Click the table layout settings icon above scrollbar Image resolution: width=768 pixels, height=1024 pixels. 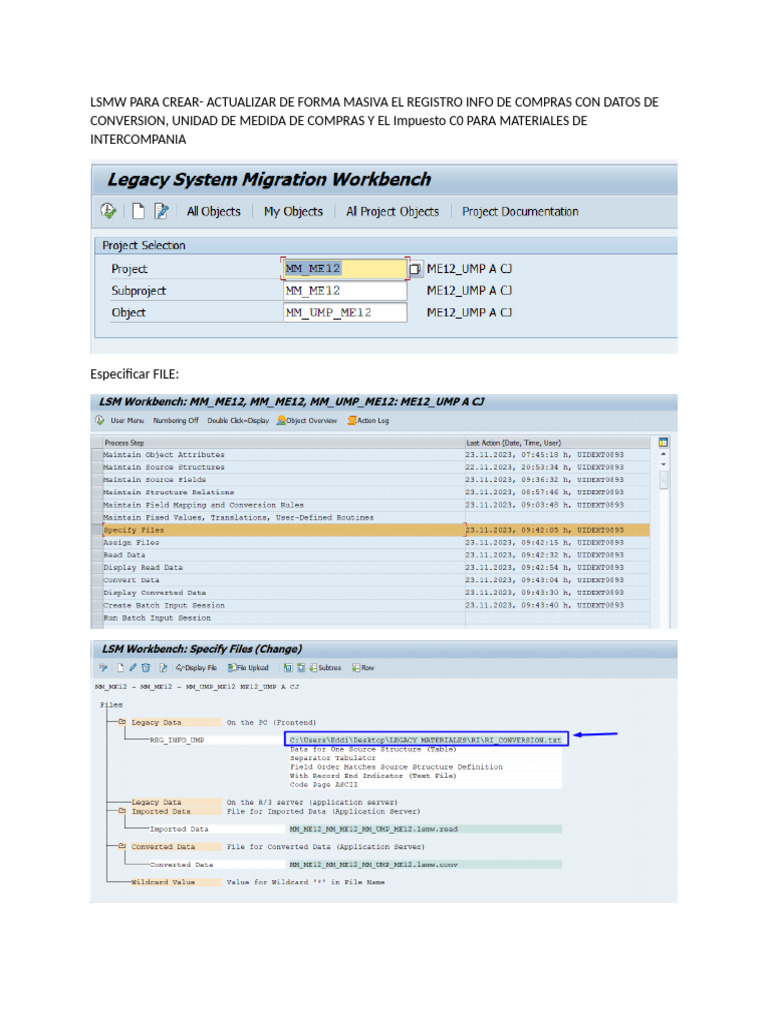point(663,442)
